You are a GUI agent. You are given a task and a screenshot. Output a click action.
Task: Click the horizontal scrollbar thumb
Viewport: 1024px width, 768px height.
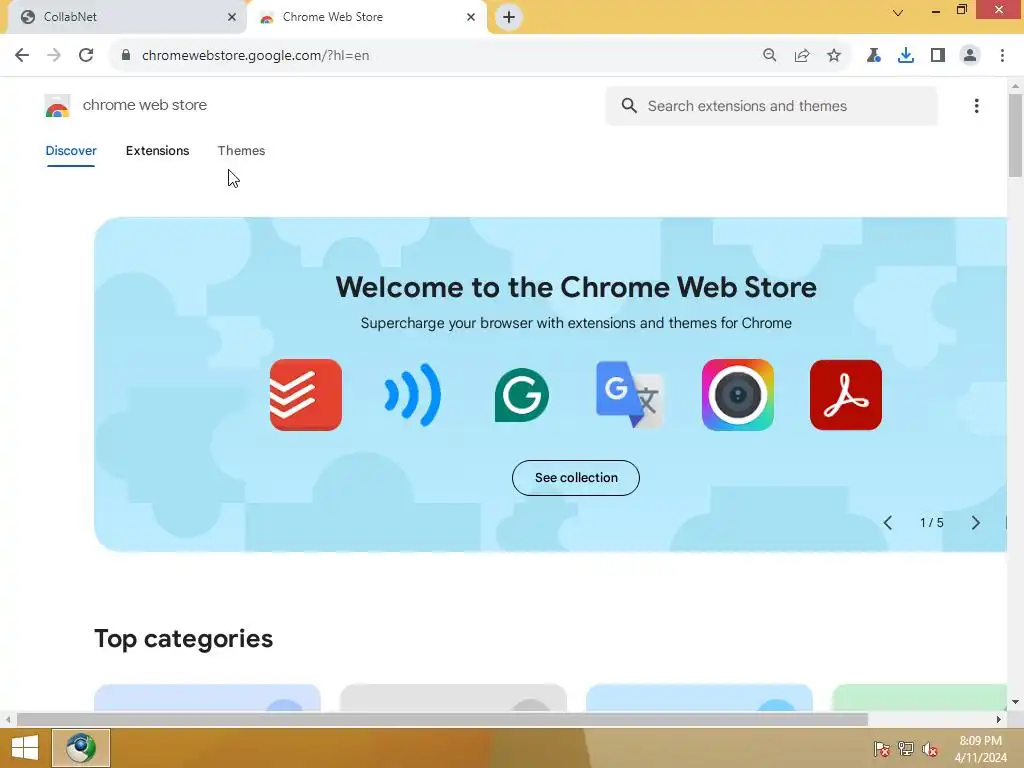click(442, 719)
